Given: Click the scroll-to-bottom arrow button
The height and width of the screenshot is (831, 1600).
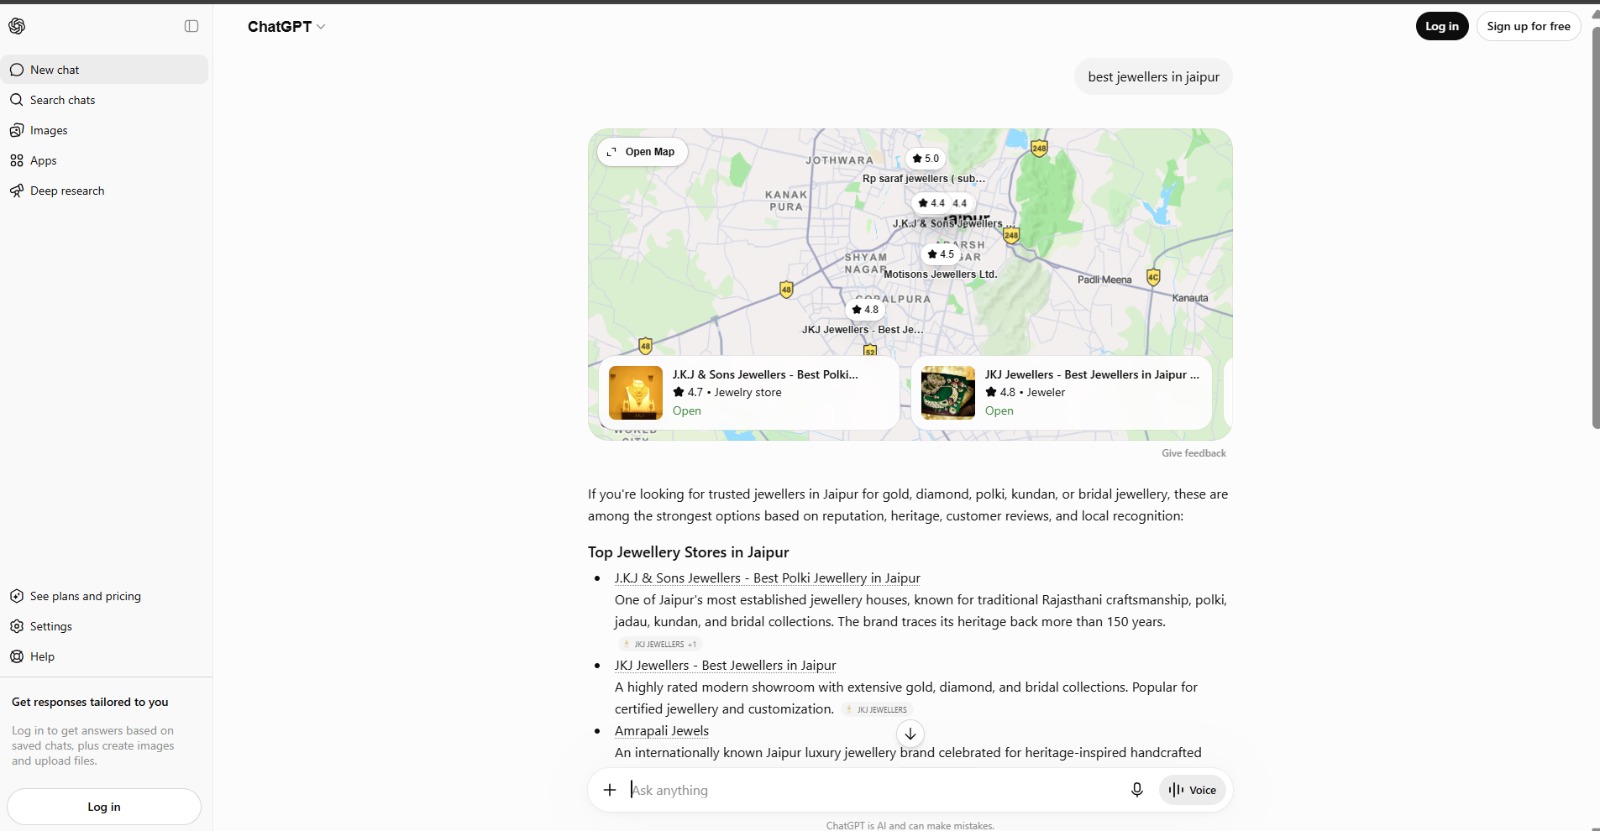Looking at the screenshot, I should click(910, 733).
